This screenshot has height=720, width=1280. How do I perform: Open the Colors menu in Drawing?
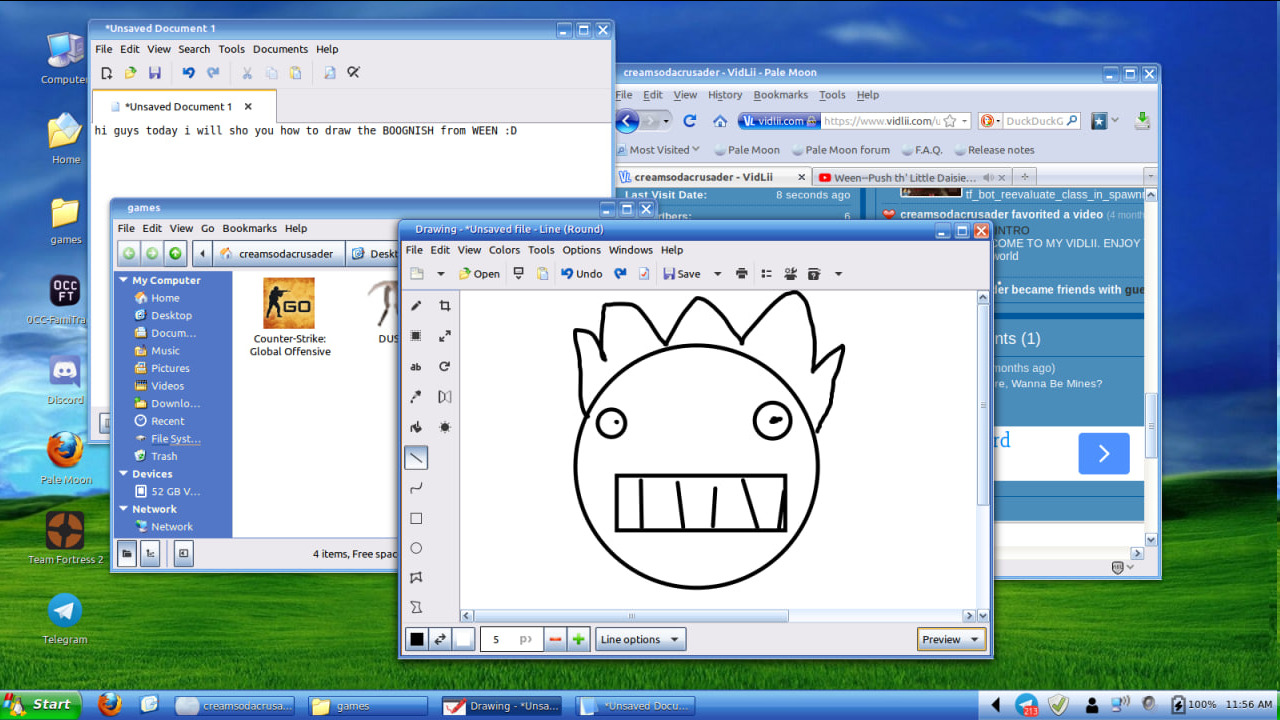point(504,250)
